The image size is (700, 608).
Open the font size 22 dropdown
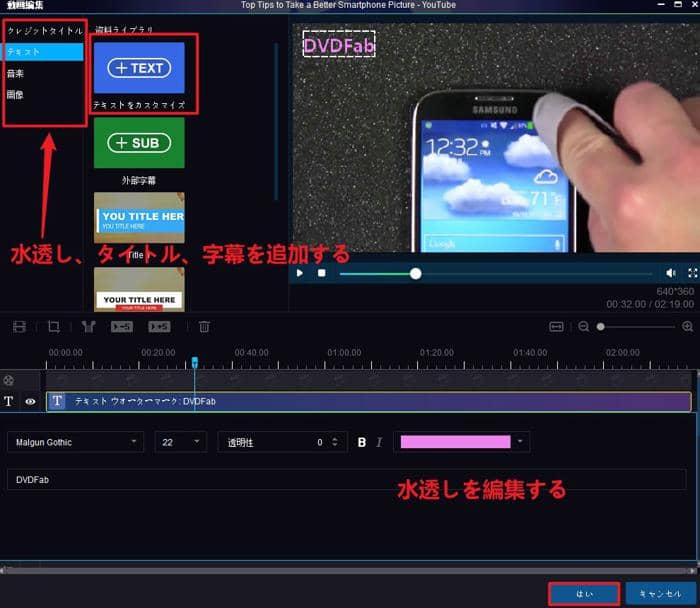181,442
